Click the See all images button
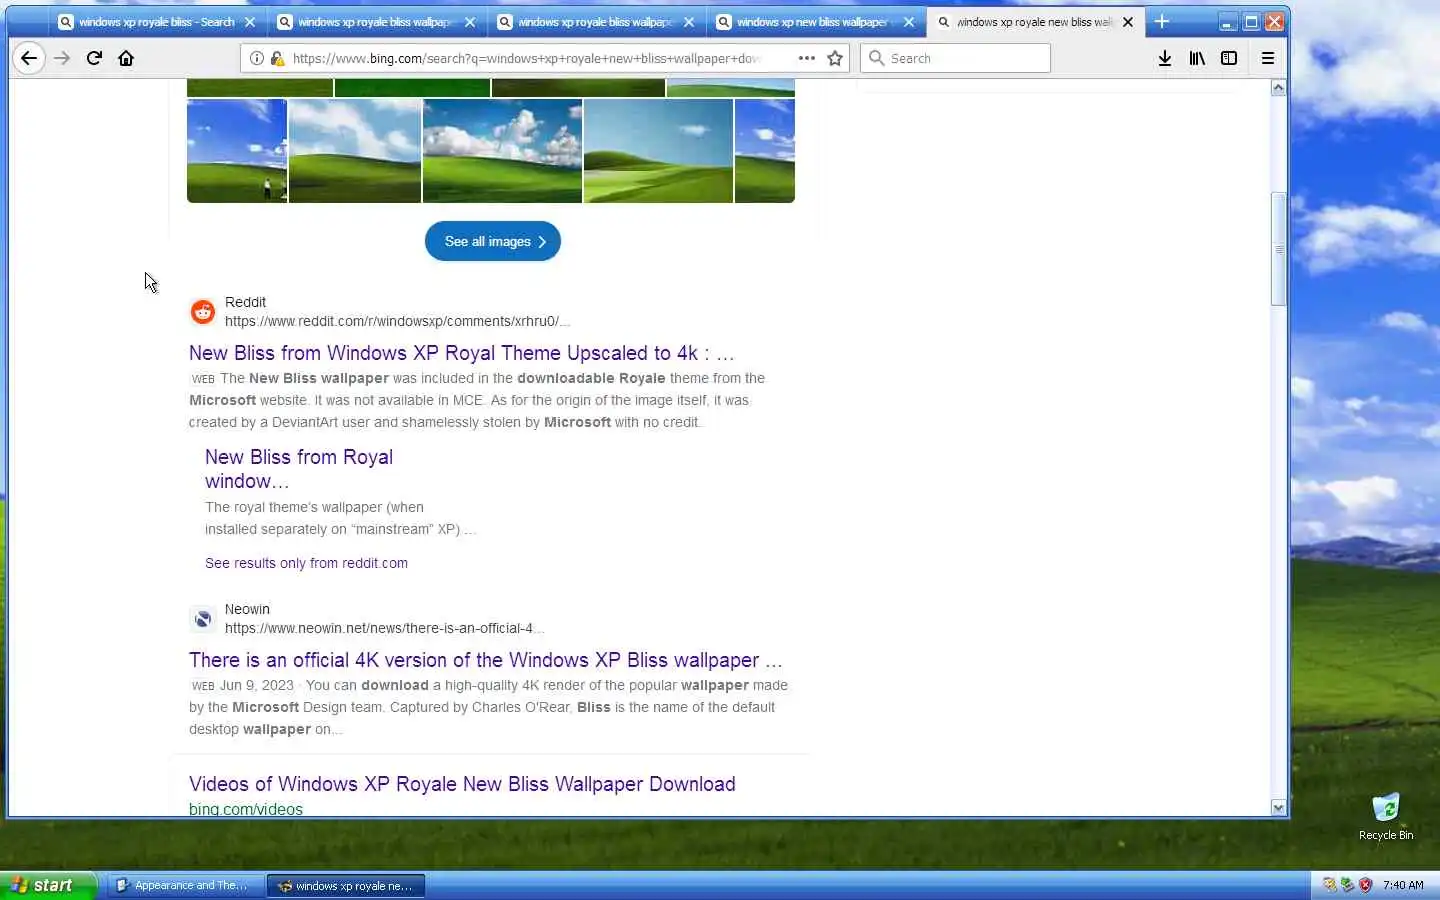1440x900 pixels. [493, 241]
